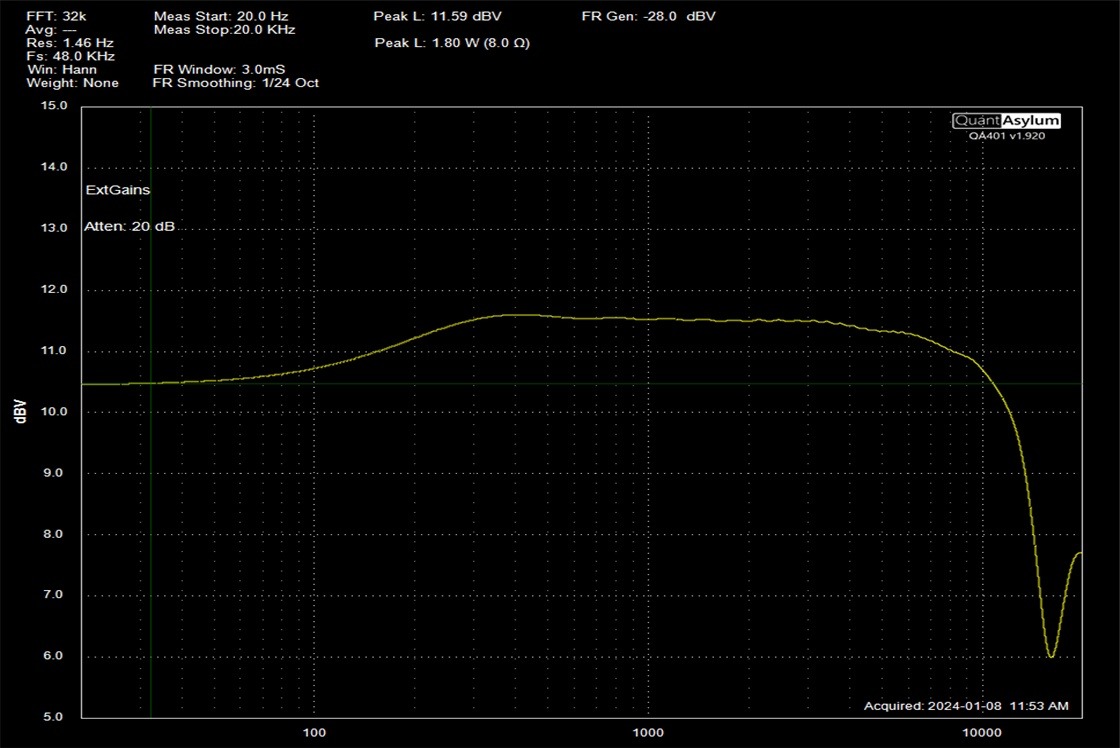Click the 8.0 Y-axis value

54,534
